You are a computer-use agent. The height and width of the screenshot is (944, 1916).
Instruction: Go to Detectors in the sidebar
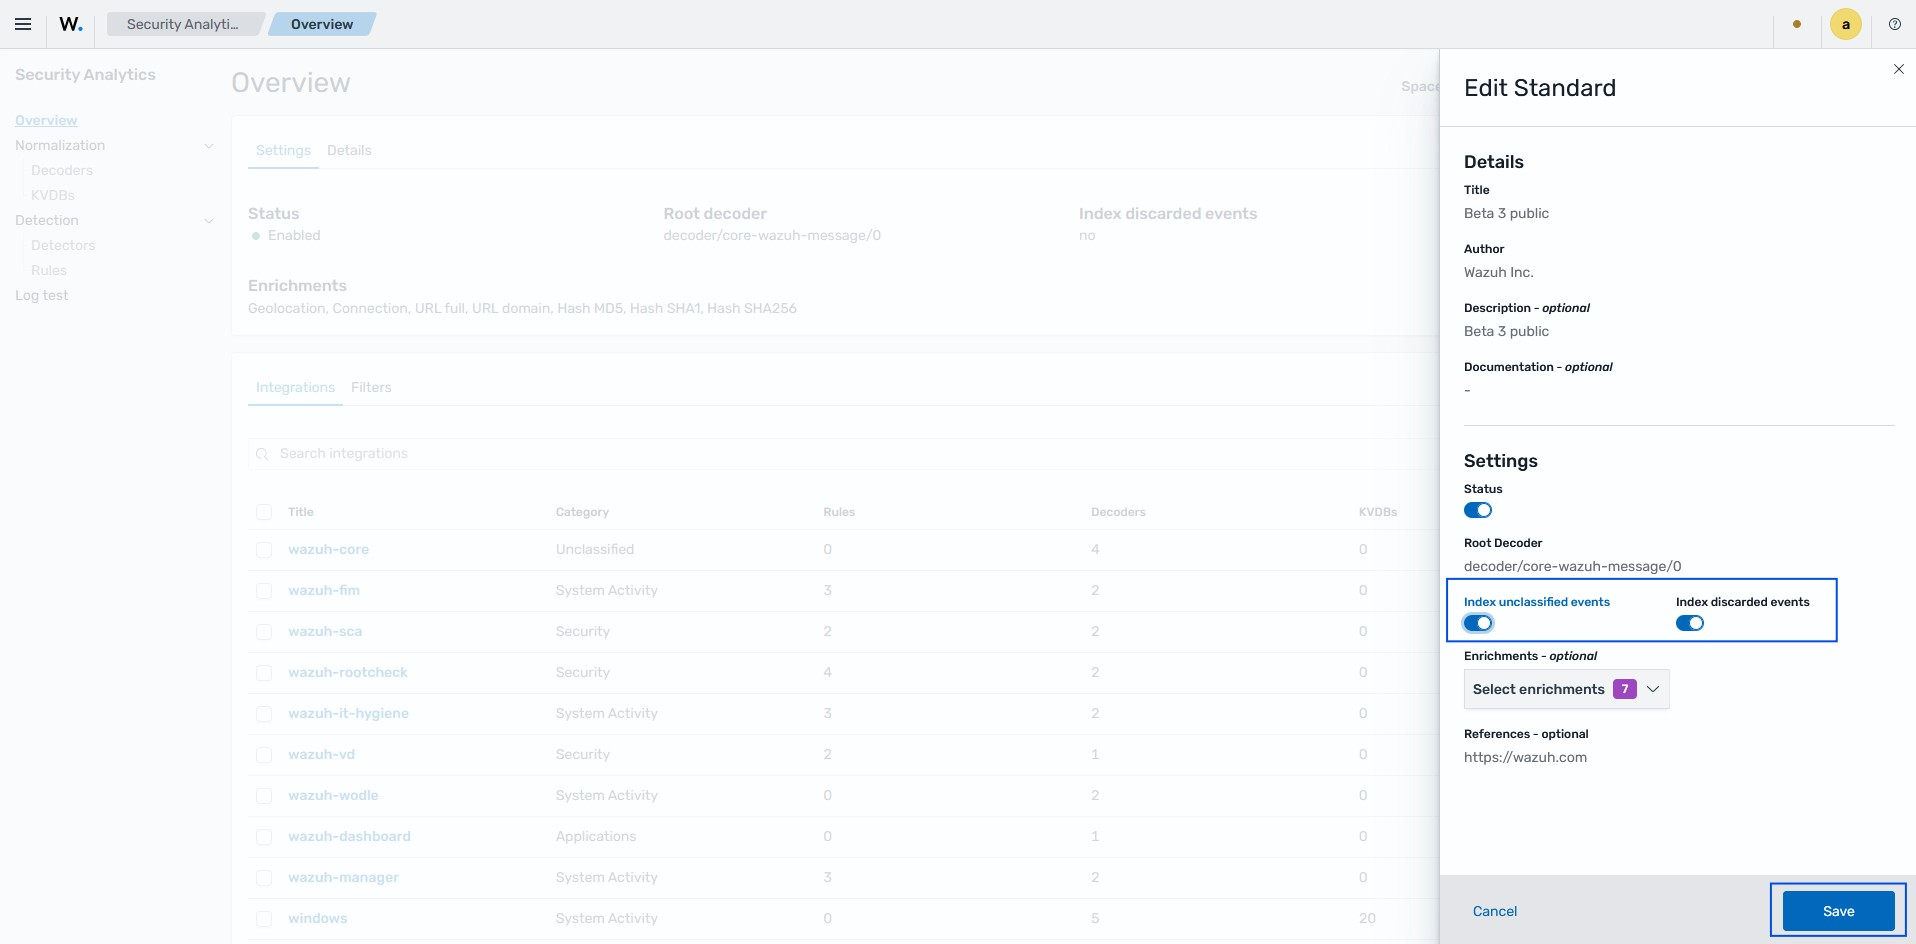click(63, 245)
